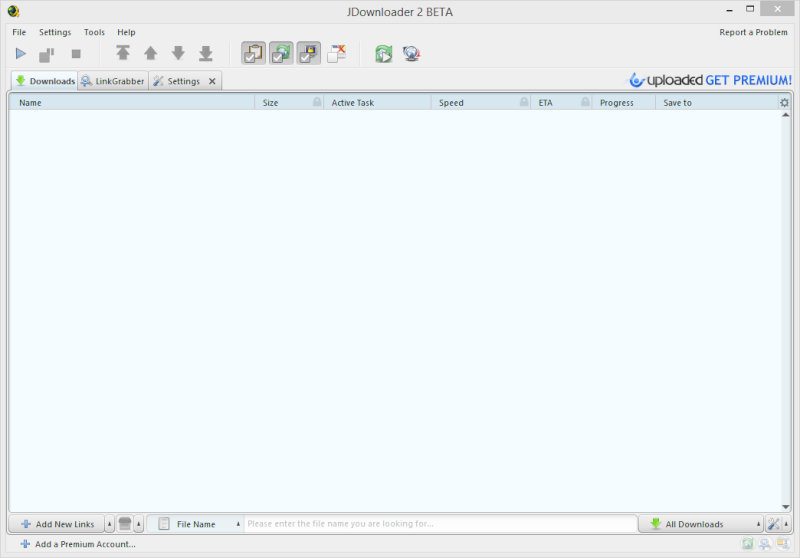Move selected item up one position
Screen dimensions: 800x558
point(151,53)
